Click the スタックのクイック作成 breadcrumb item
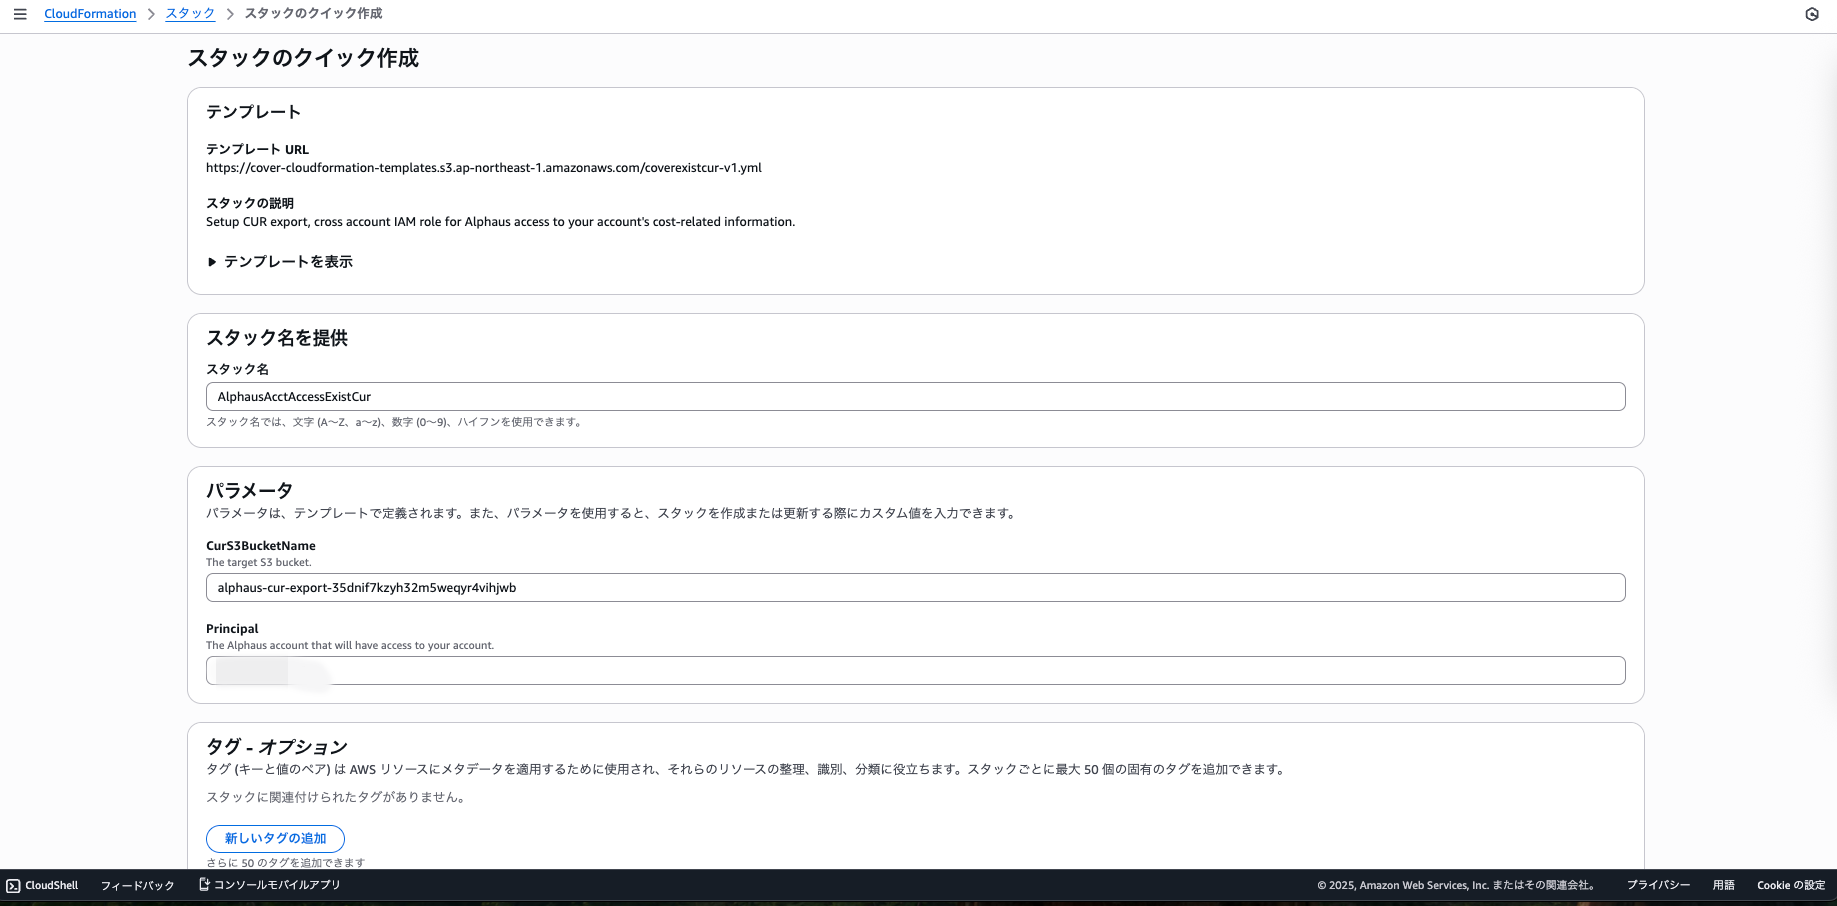This screenshot has height=906, width=1837. coord(313,14)
